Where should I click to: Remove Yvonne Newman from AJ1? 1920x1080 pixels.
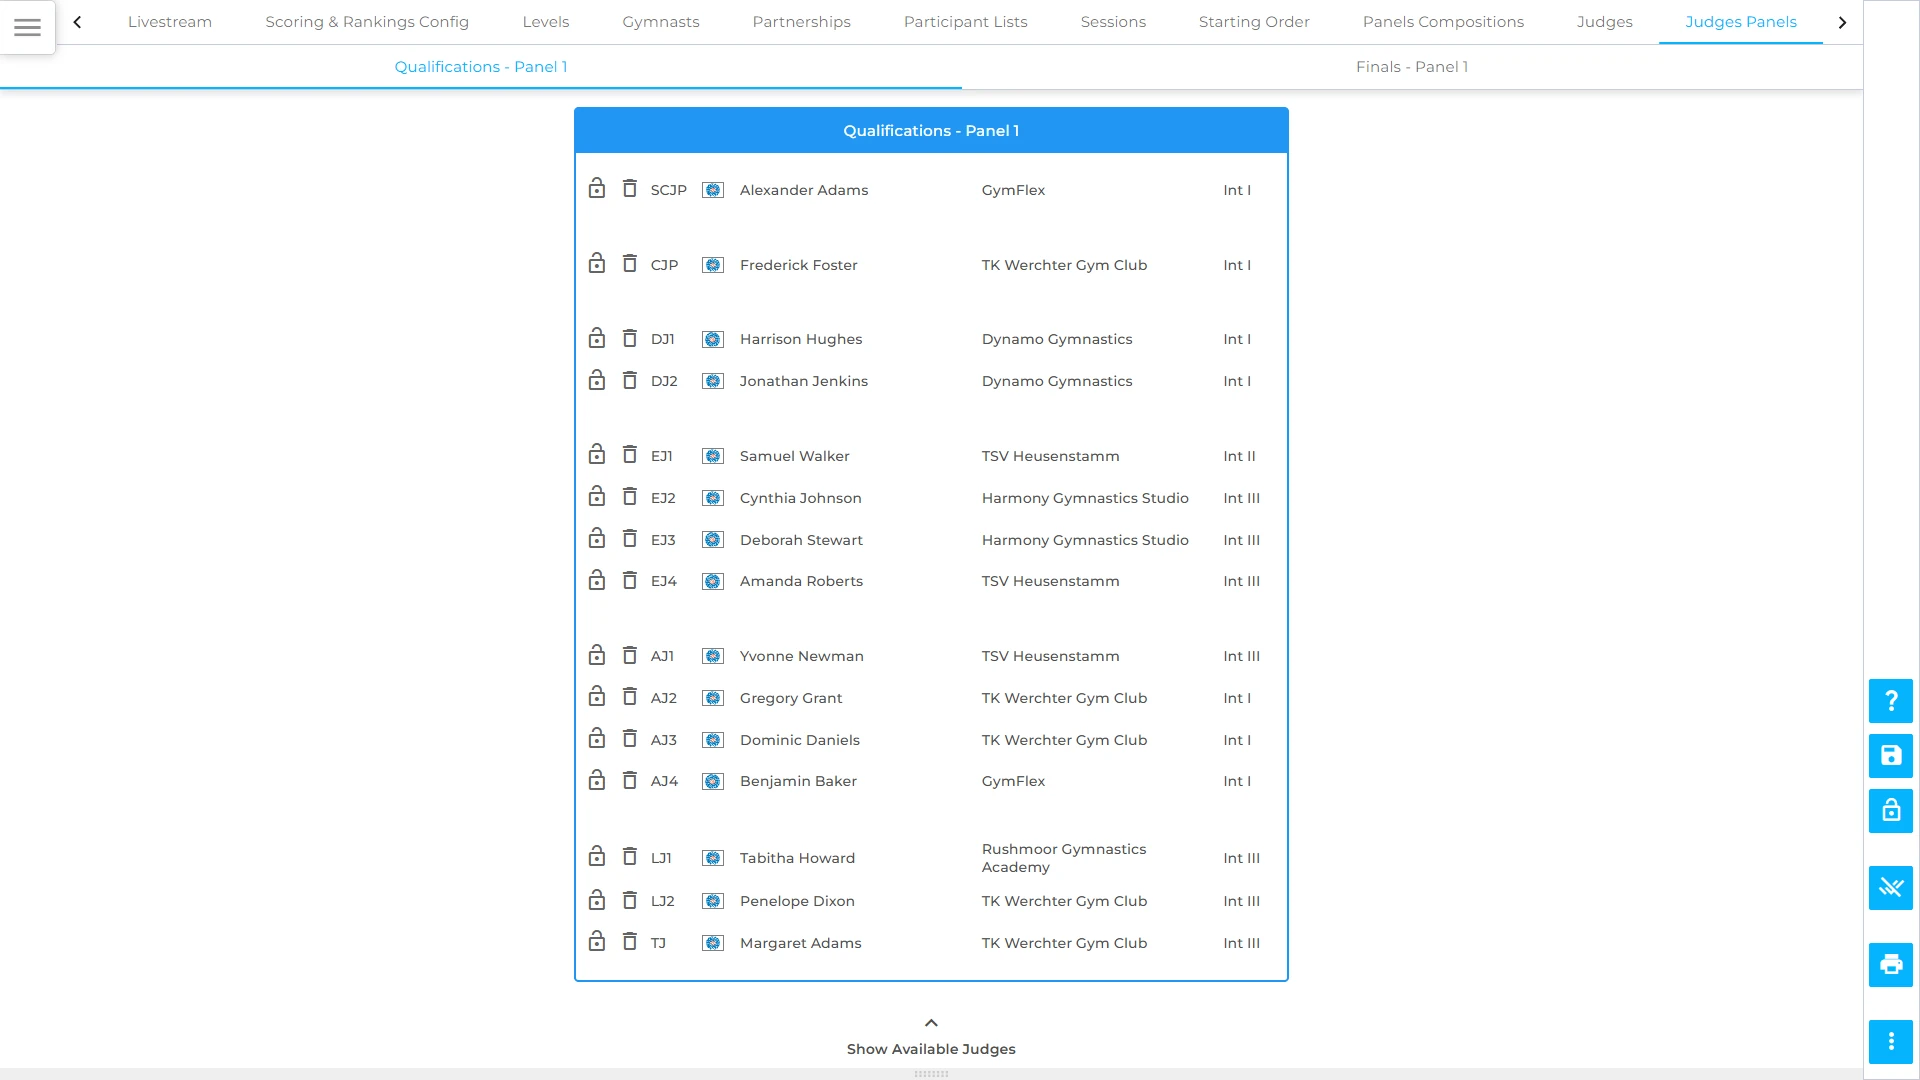(x=630, y=655)
